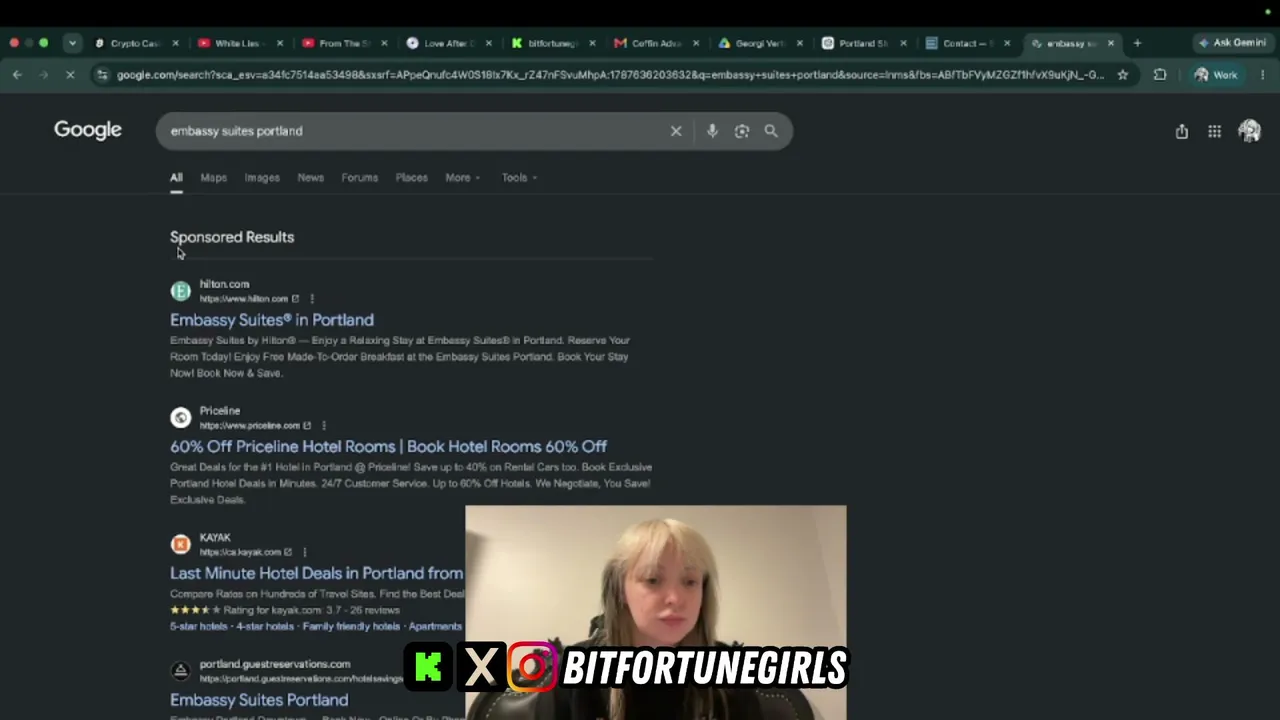Open options menu for KAYAK ad
Image resolution: width=1280 pixels, height=720 pixels.
pyautogui.click(x=304, y=552)
